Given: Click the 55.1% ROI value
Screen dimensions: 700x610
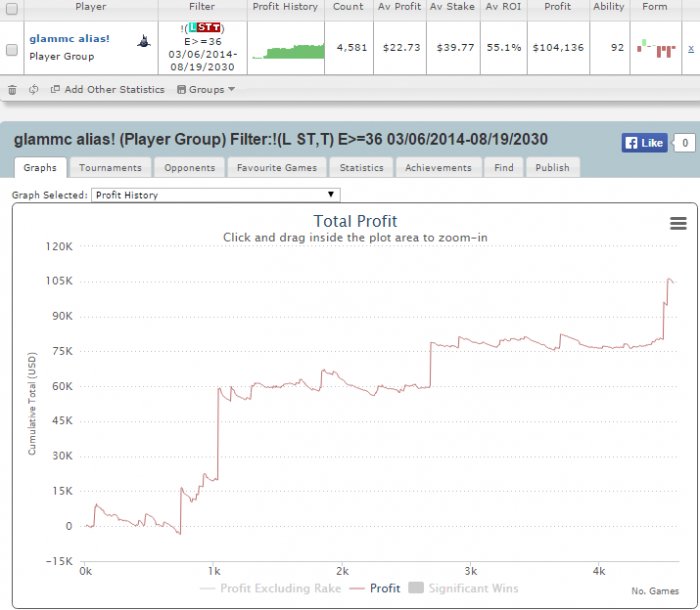Looking at the screenshot, I should coord(504,48).
